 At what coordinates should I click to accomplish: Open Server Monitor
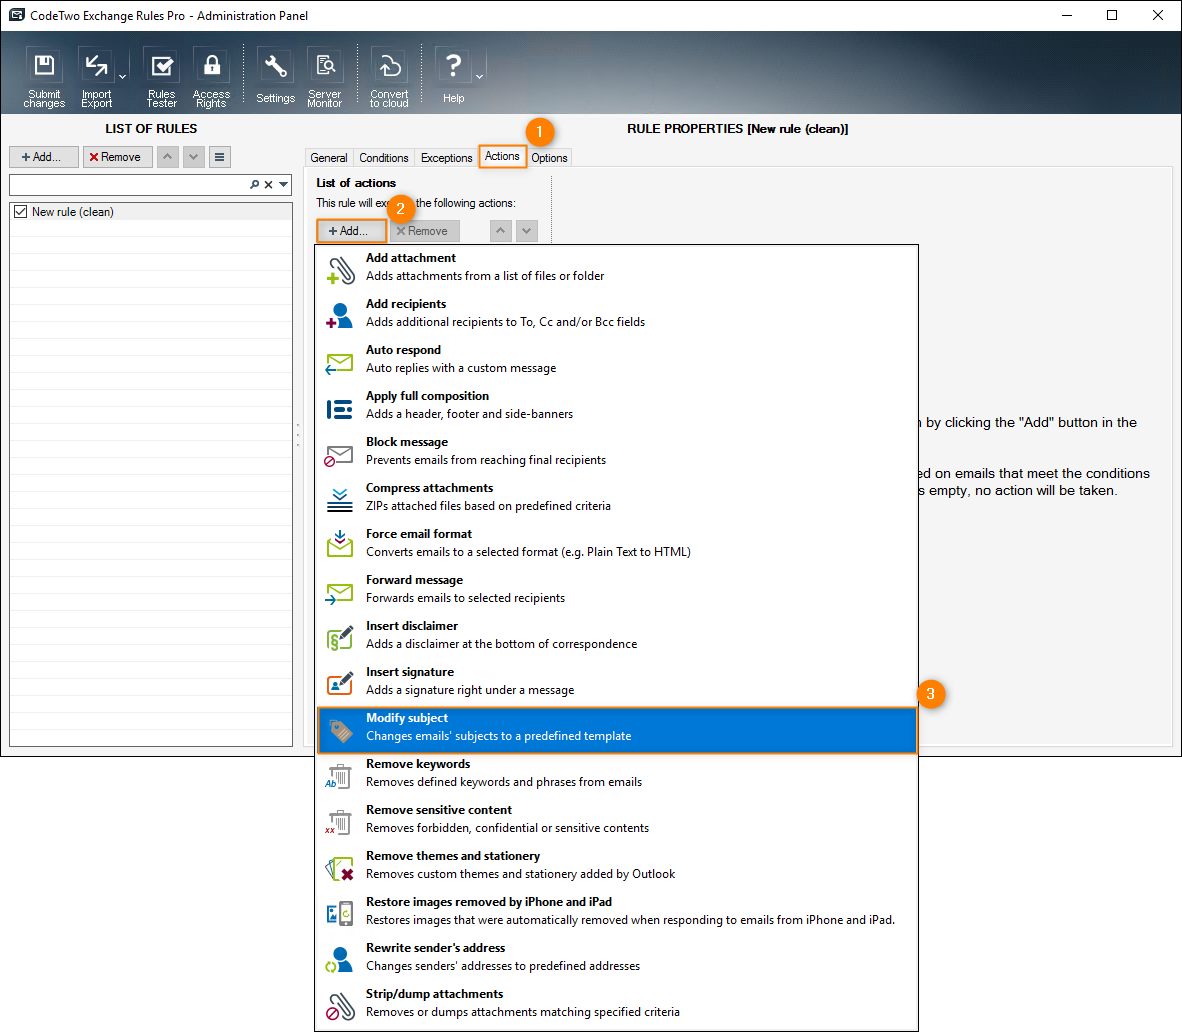tap(325, 78)
